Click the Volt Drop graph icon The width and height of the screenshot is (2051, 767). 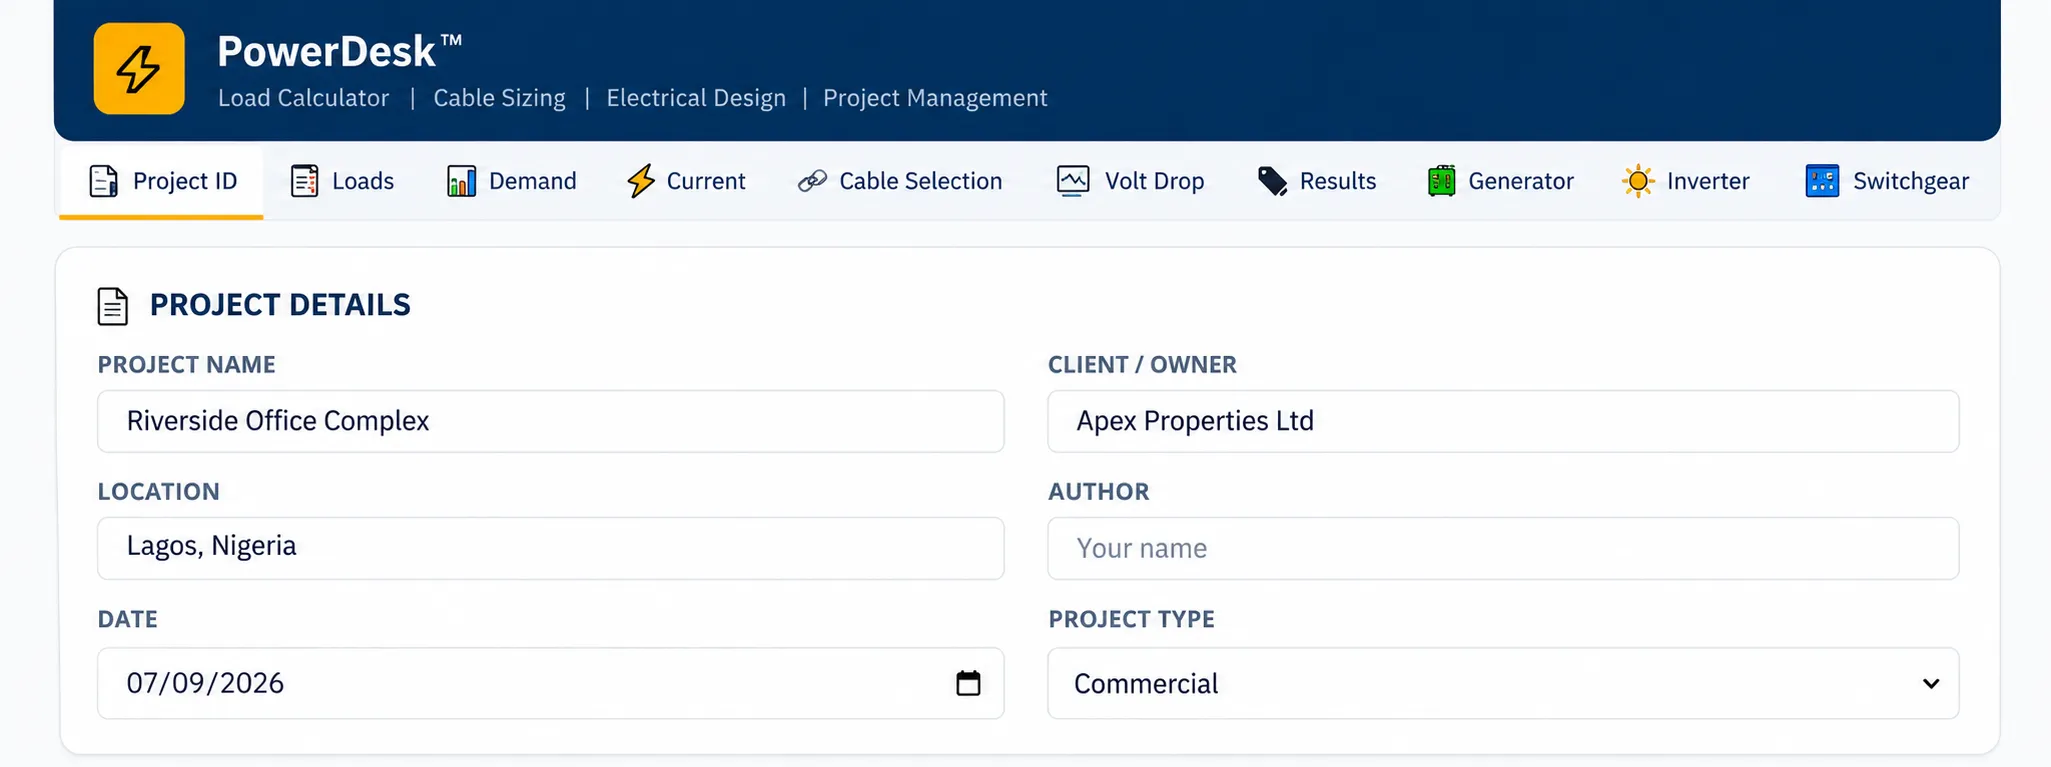pos(1073,181)
